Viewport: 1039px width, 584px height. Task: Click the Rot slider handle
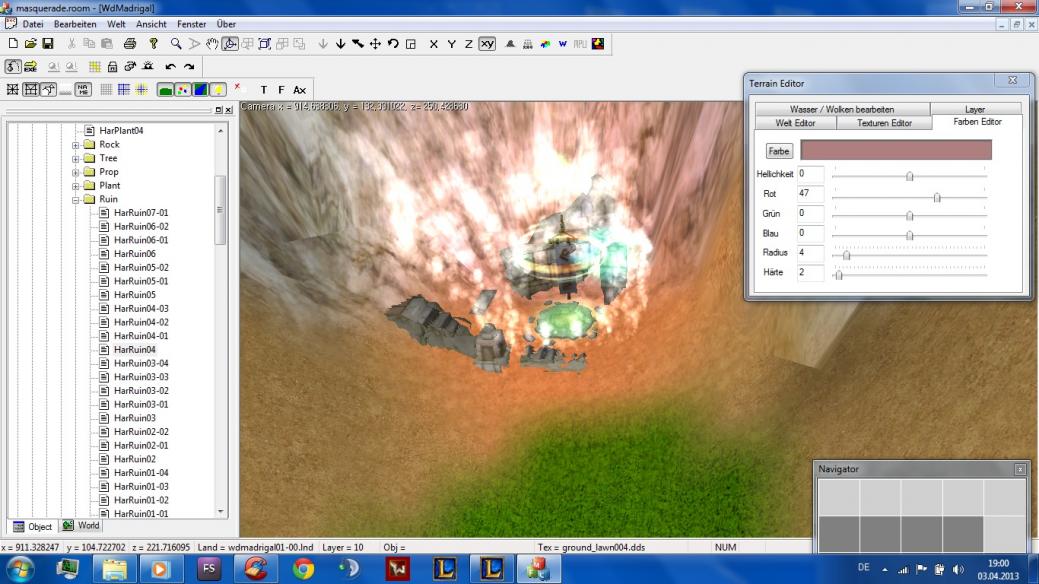[x=937, y=197]
